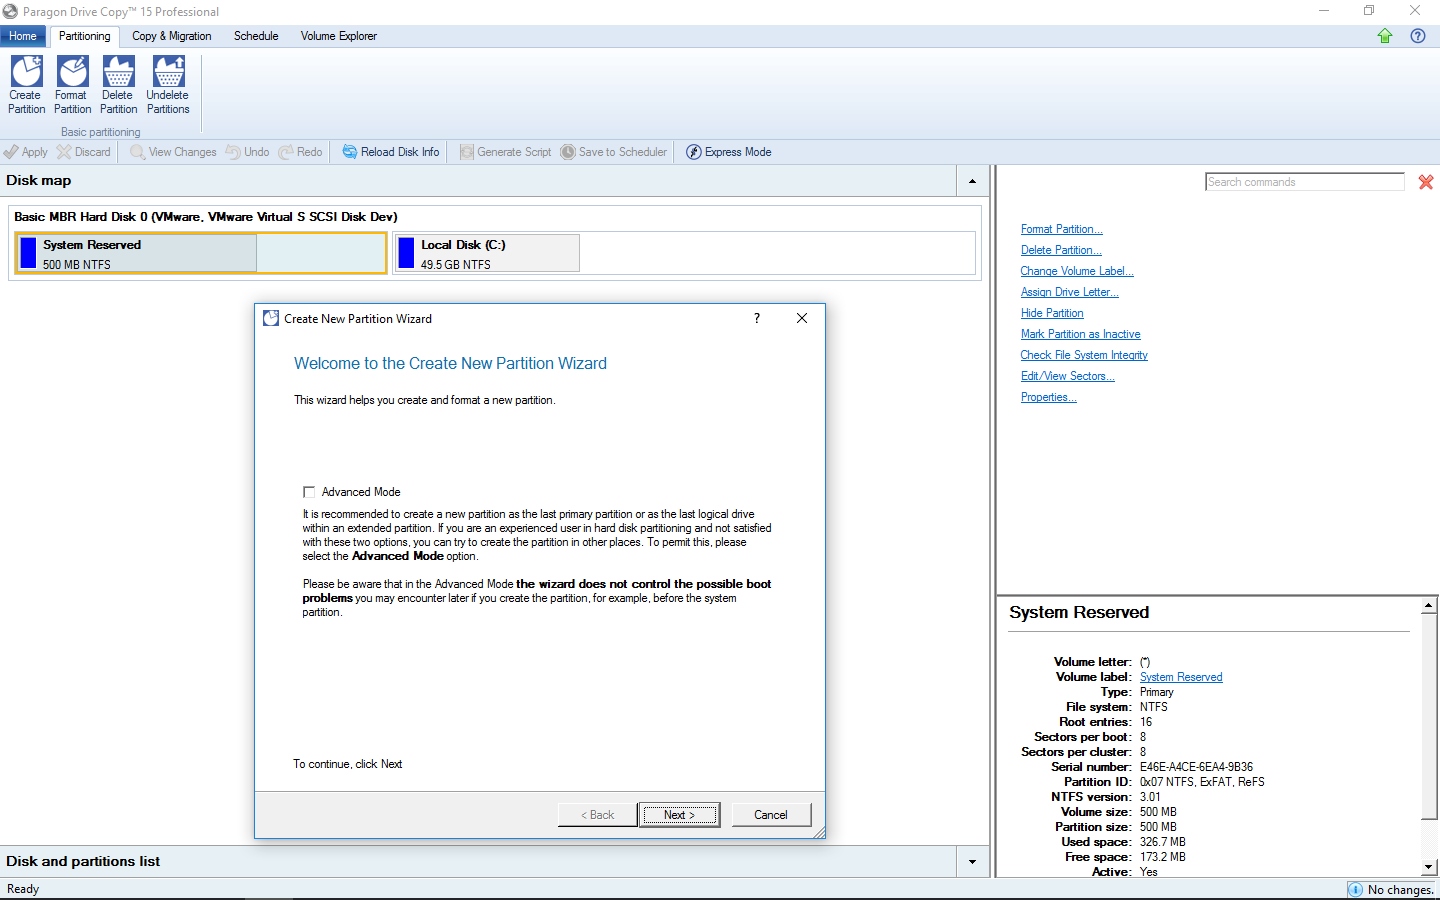Click Mark Partition as Inactive link

pyautogui.click(x=1080, y=334)
